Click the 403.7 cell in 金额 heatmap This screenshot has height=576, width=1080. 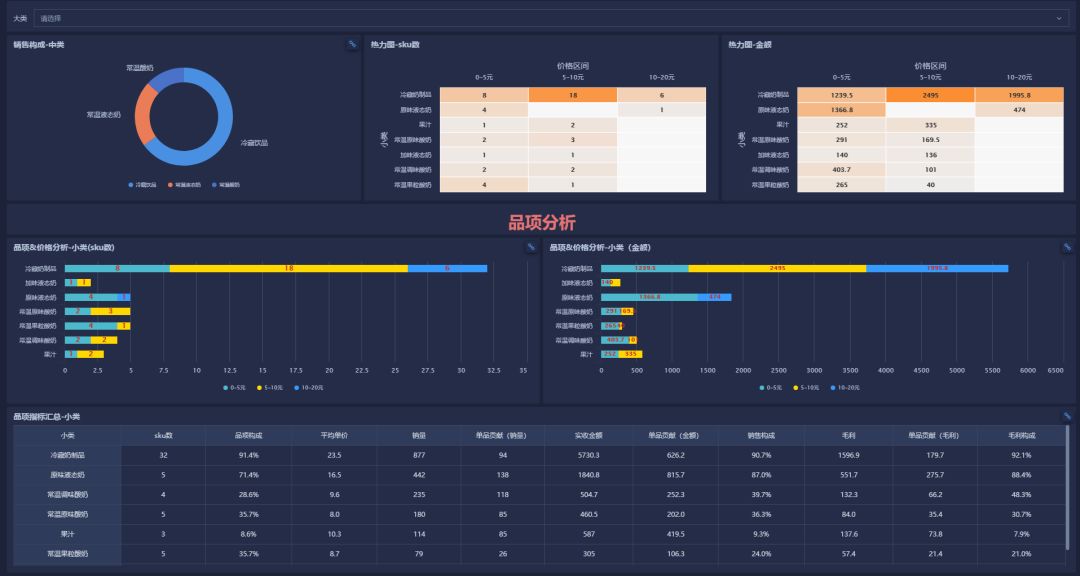(842, 169)
